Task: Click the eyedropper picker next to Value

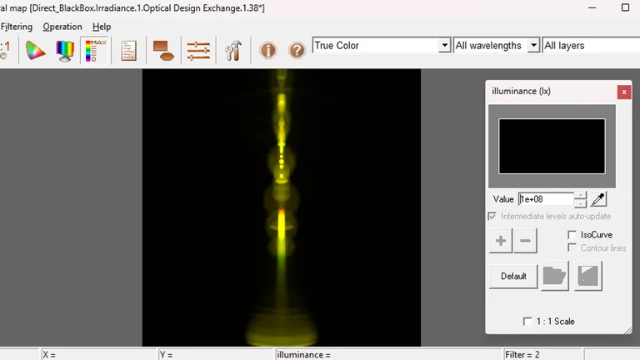Action: [598, 199]
